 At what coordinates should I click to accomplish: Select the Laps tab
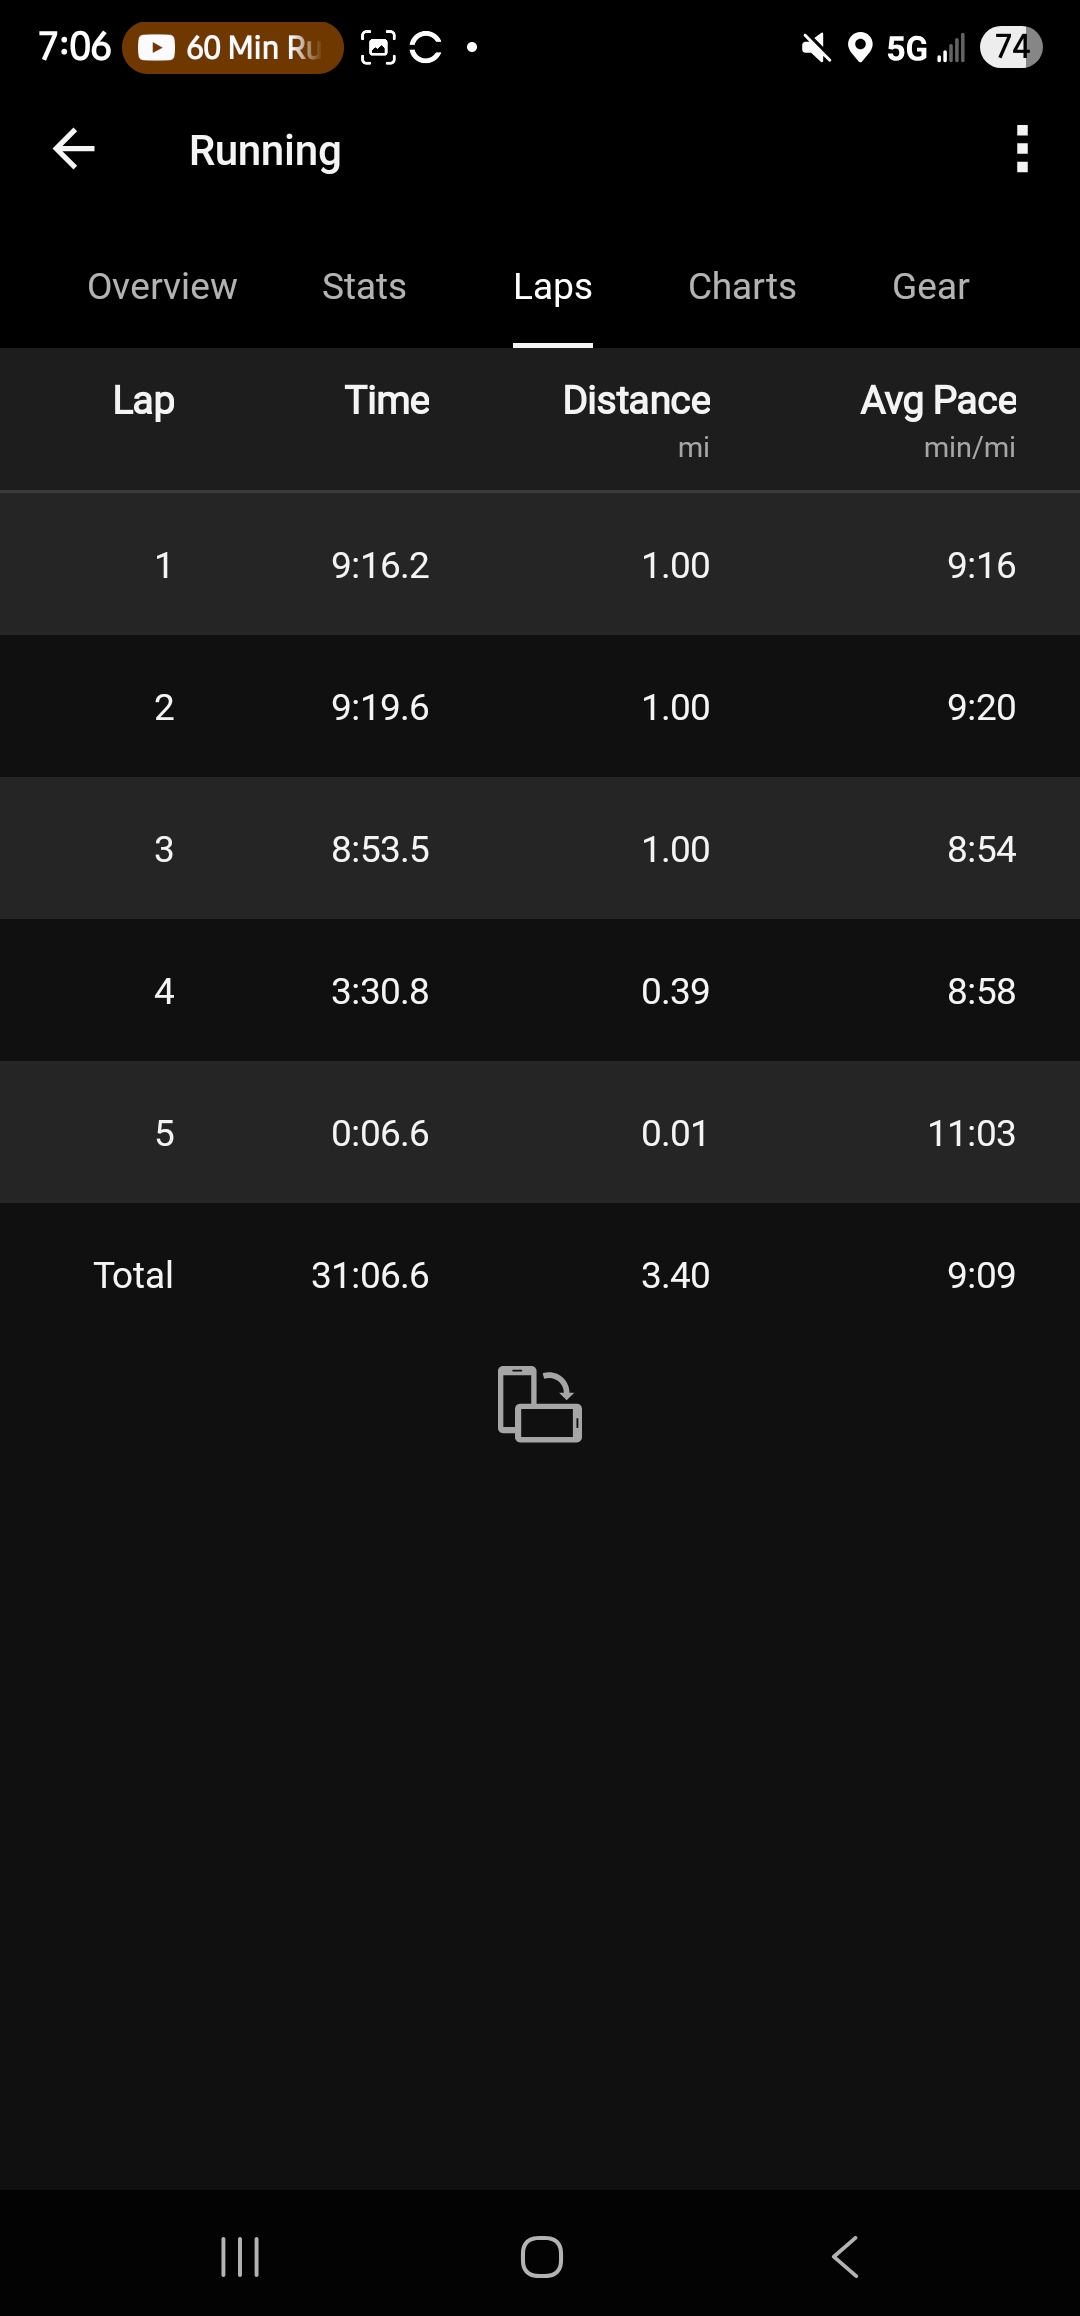click(x=552, y=287)
